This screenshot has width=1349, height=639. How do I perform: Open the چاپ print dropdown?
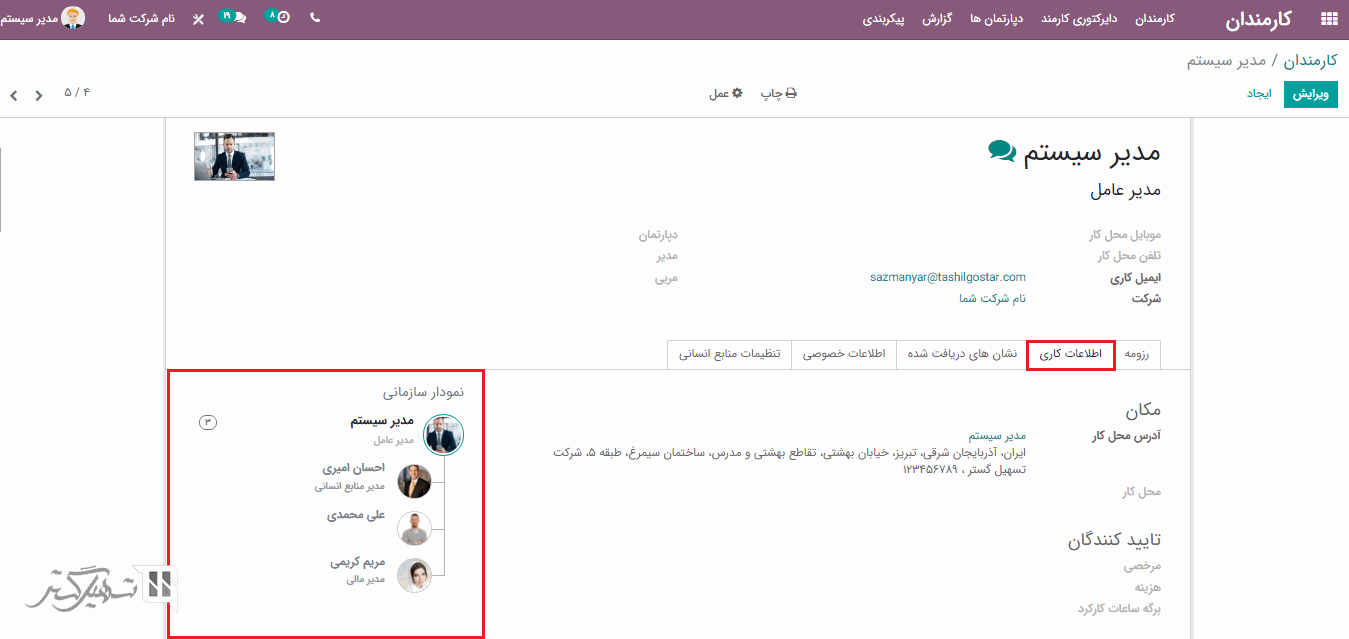[778, 93]
